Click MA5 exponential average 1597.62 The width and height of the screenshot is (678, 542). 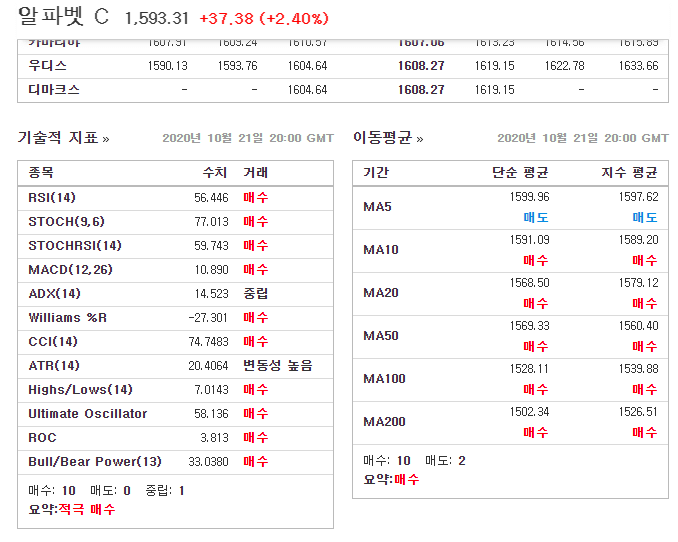pos(638,197)
